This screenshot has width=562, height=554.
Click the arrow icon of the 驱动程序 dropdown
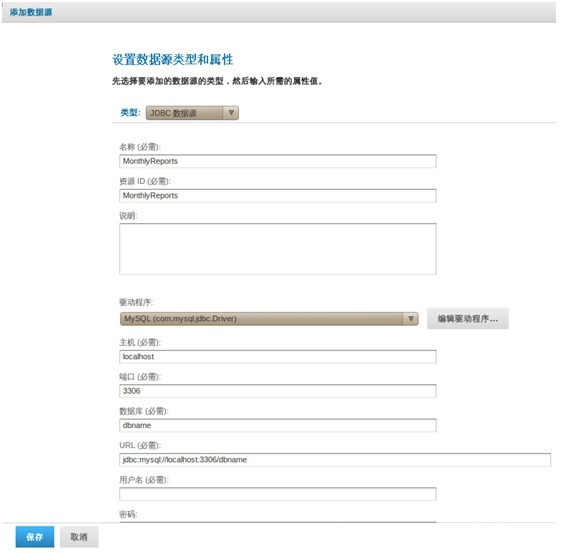pos(411,319)
